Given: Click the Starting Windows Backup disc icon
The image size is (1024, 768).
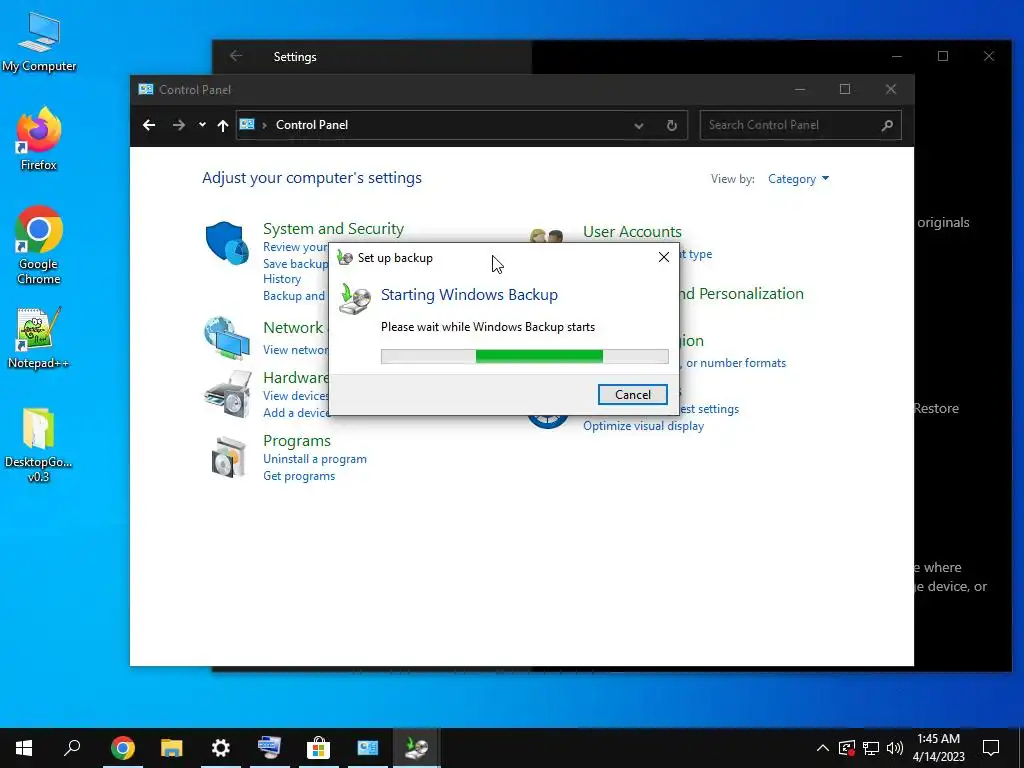Looking at the screenshot, I should coord(355,302).
